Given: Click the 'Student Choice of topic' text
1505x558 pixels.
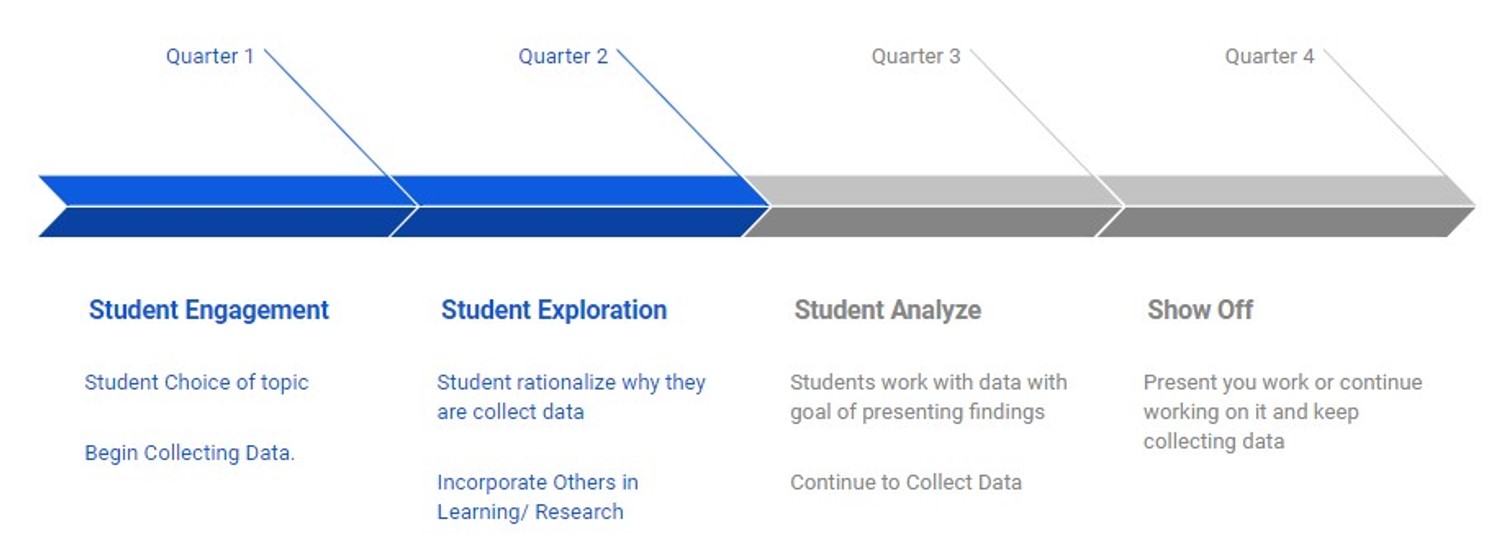Looking at the screenshot, I should (x=197, y=382).
